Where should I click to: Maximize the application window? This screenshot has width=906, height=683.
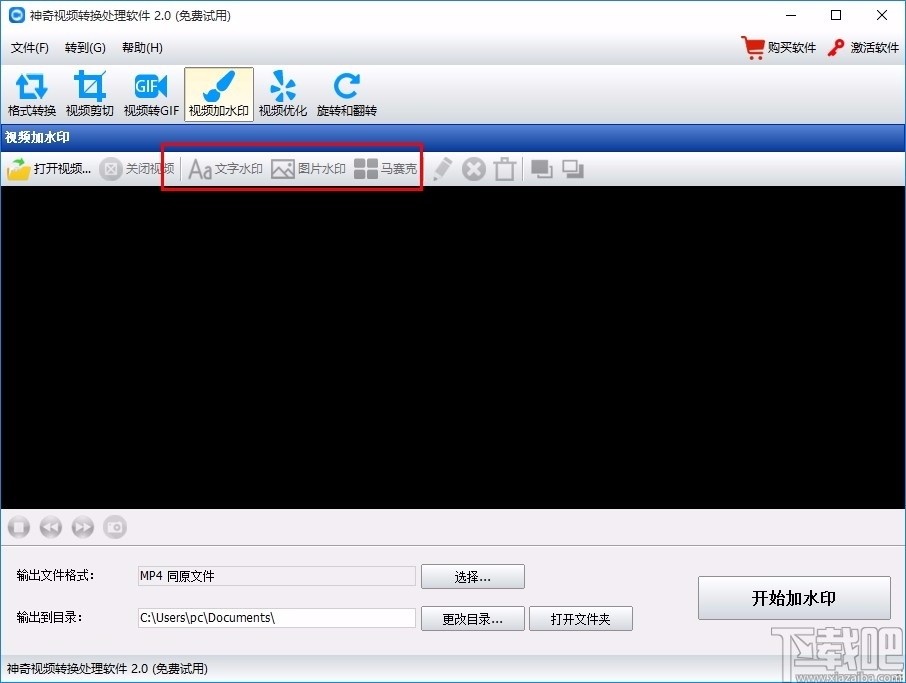coord(836,16)
